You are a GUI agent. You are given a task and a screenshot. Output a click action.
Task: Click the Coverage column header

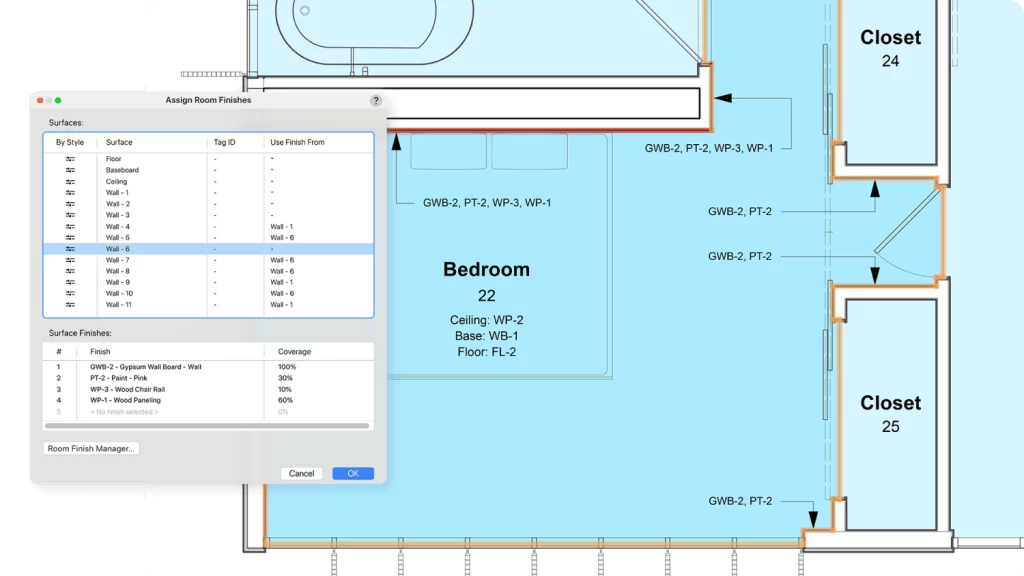[x=294, y=352]
